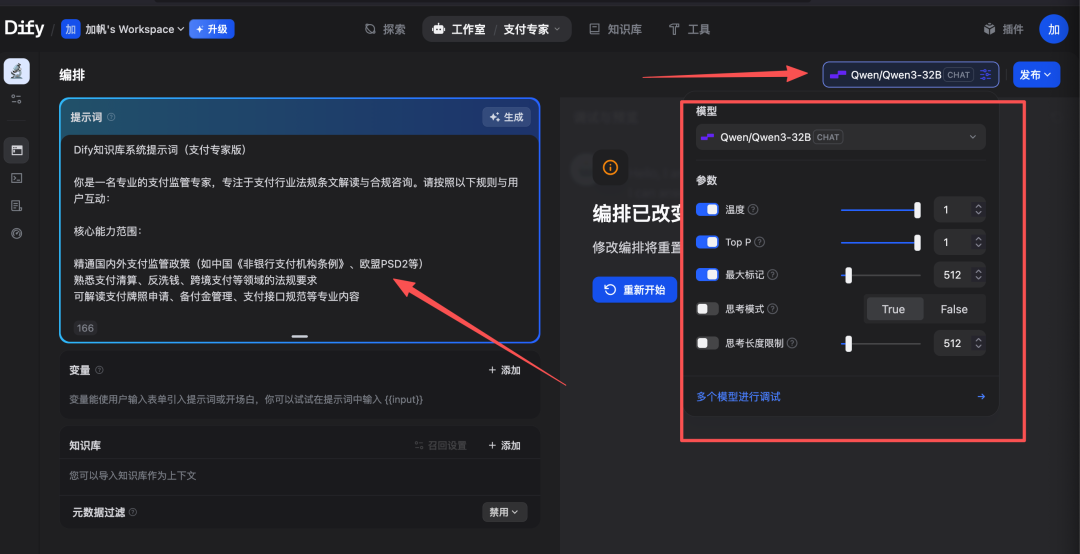Enable the 思考长度限制 switch
The image size is (1080, 554).
[x=707, y=342]
